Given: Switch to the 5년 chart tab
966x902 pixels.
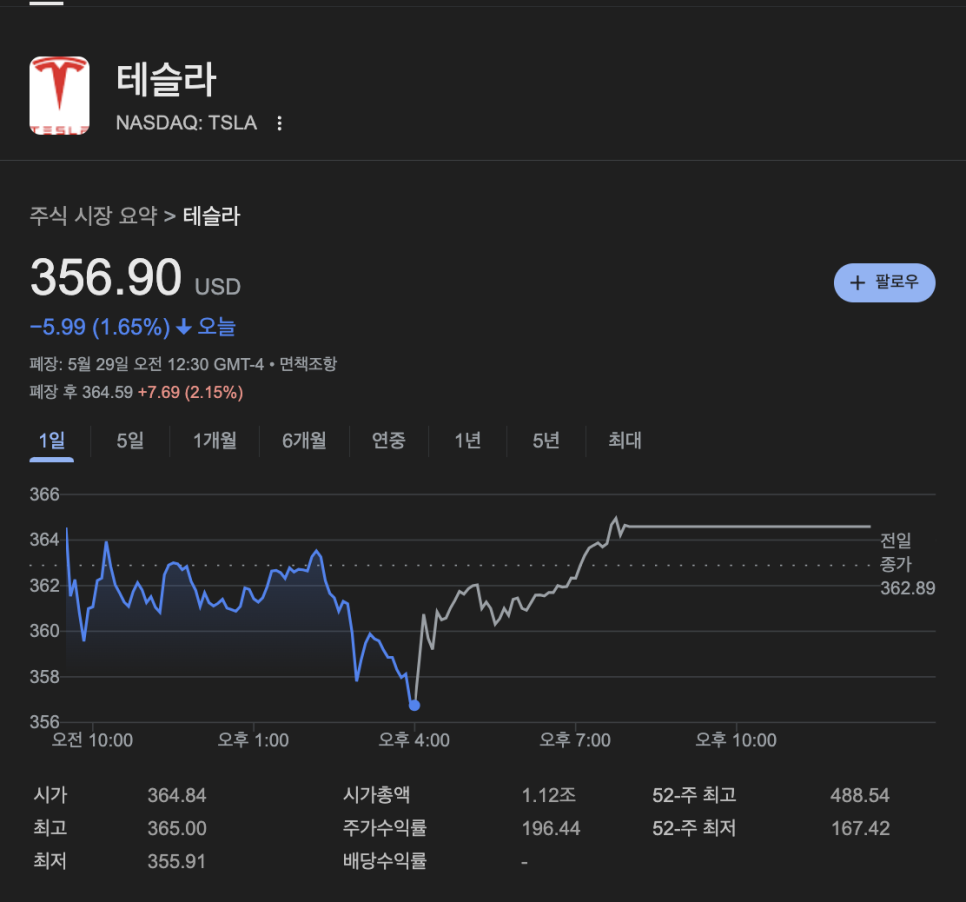Looking at the screenshot, I should [546, 441].
